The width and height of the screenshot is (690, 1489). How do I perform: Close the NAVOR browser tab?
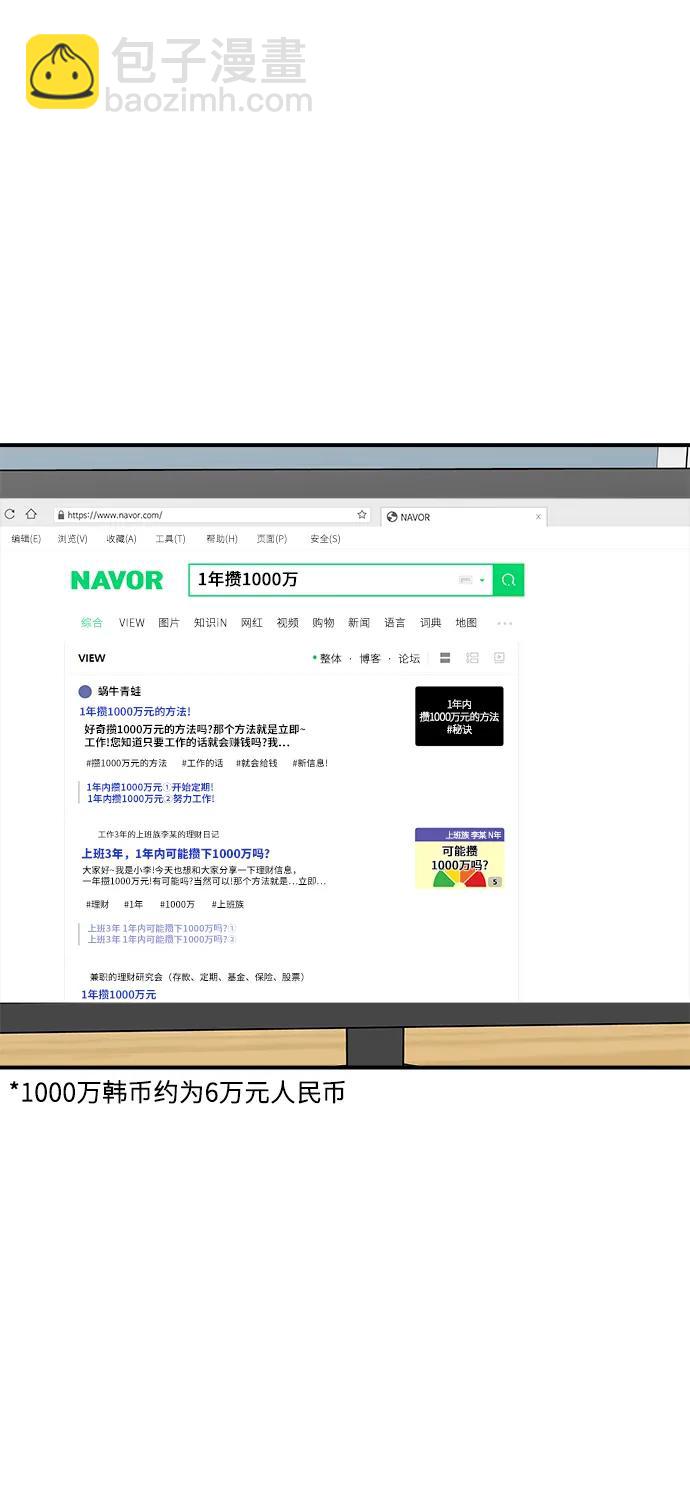coord(538,517)
